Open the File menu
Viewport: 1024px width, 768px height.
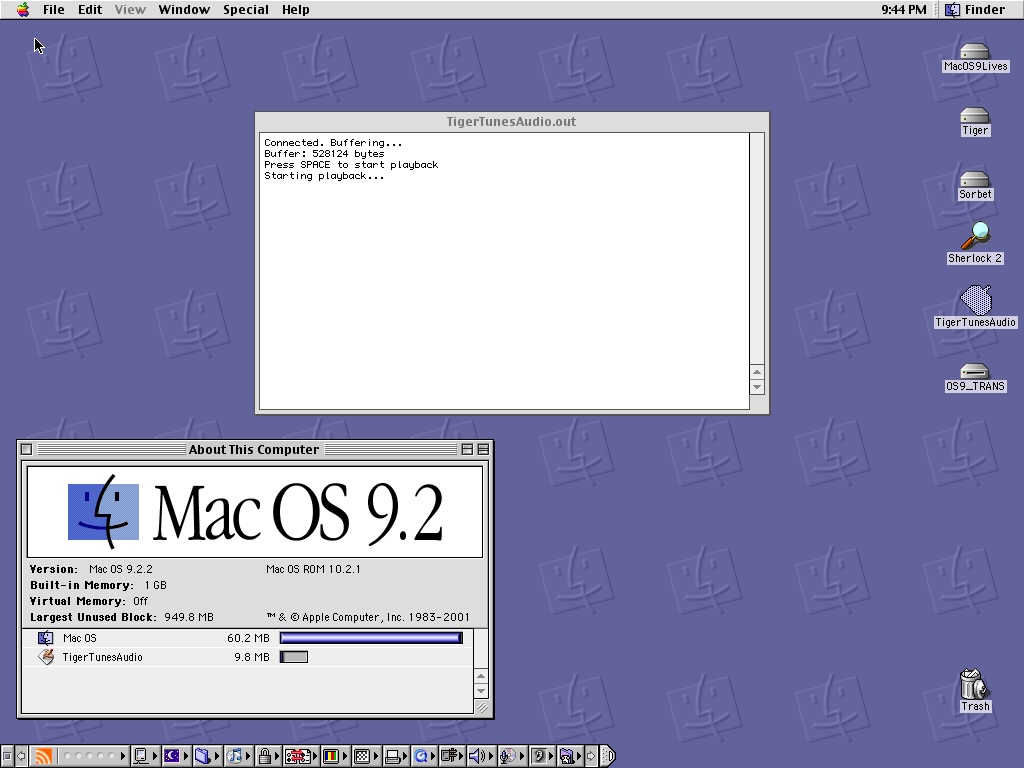[x=54, y=9]
